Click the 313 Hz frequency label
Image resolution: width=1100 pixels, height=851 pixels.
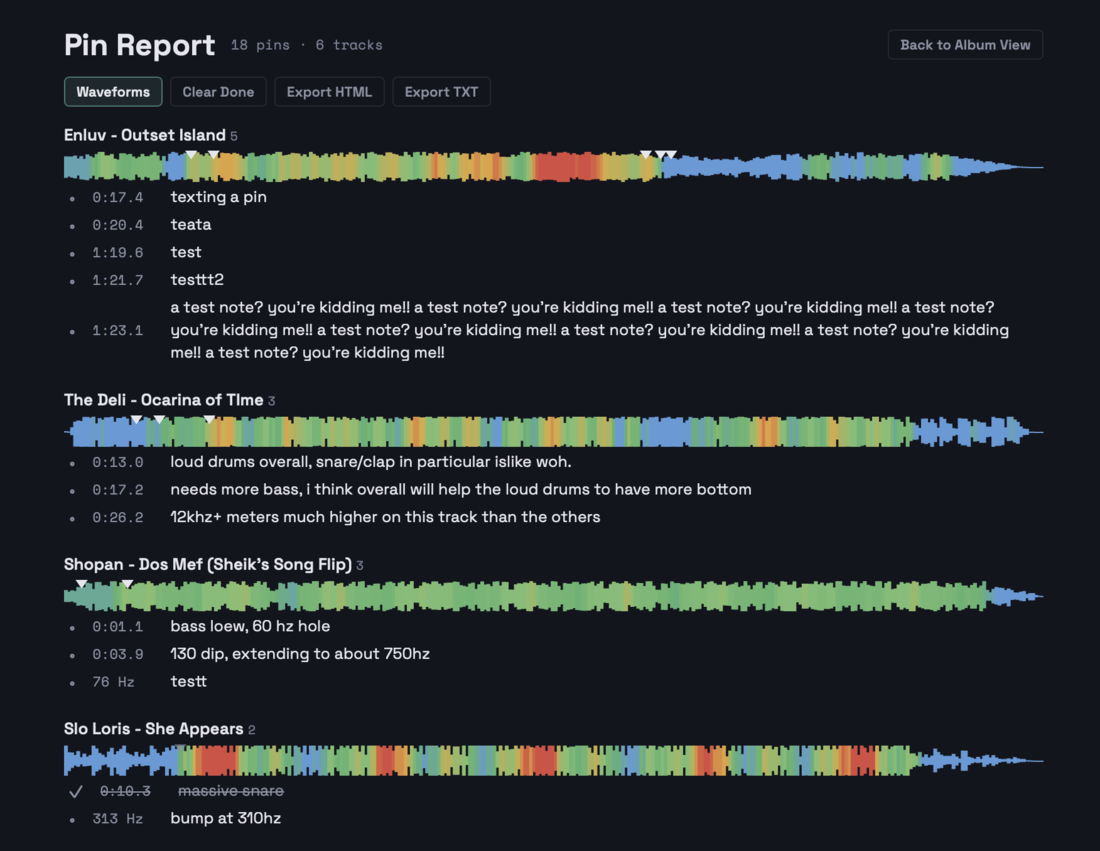(117, 819)
